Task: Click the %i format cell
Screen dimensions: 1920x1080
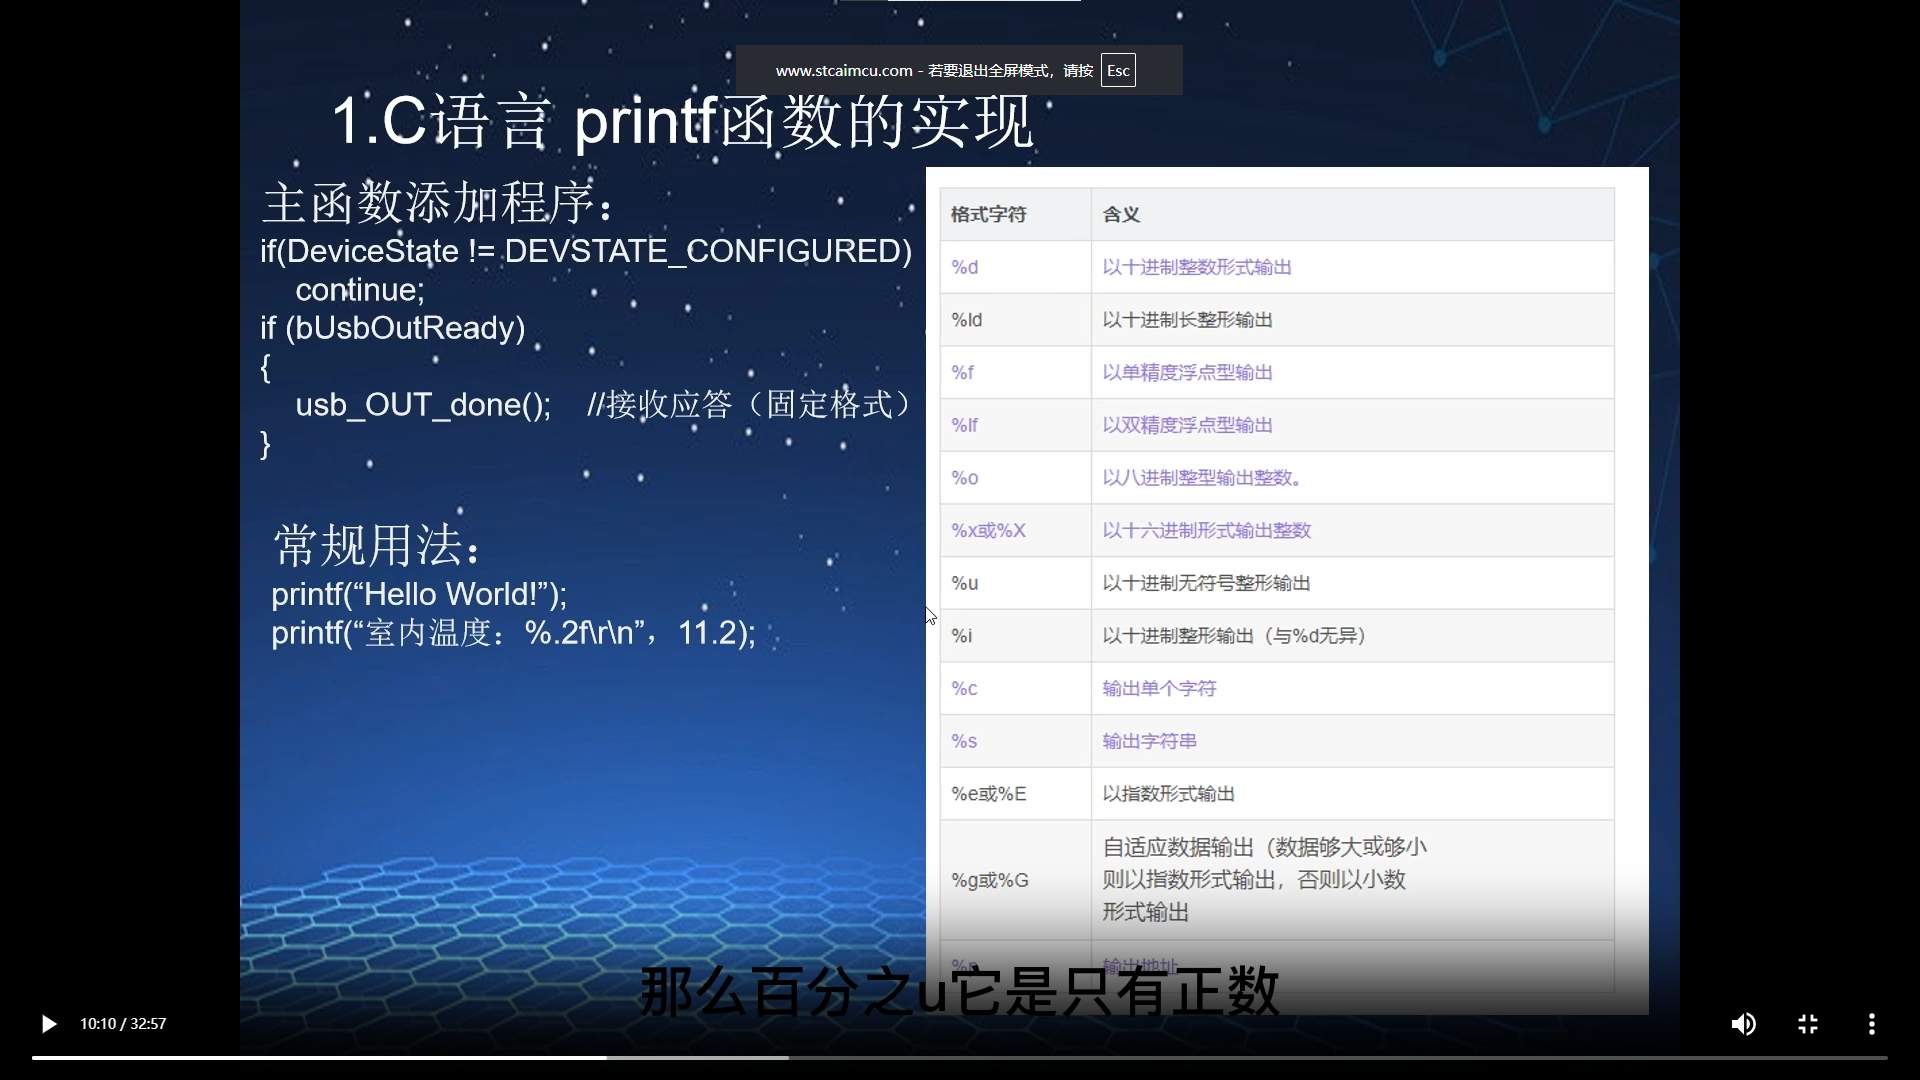Action: click(x=1015, y=636)
